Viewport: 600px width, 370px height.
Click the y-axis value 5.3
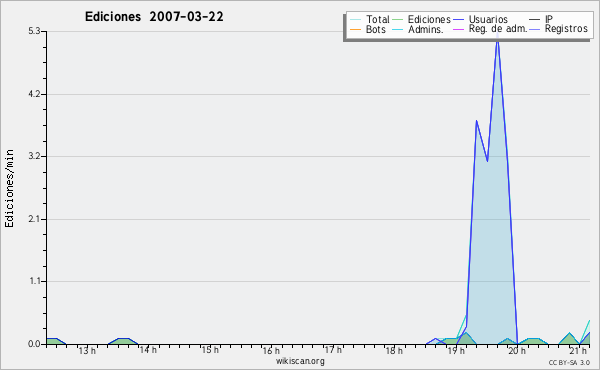pos(34,31)
